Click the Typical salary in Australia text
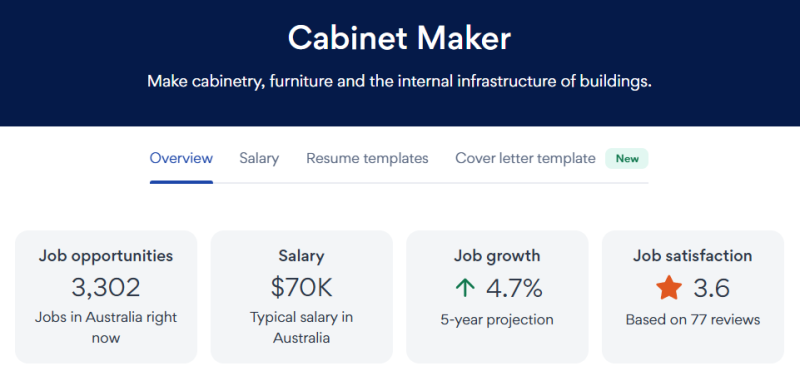 click(302, 327)
